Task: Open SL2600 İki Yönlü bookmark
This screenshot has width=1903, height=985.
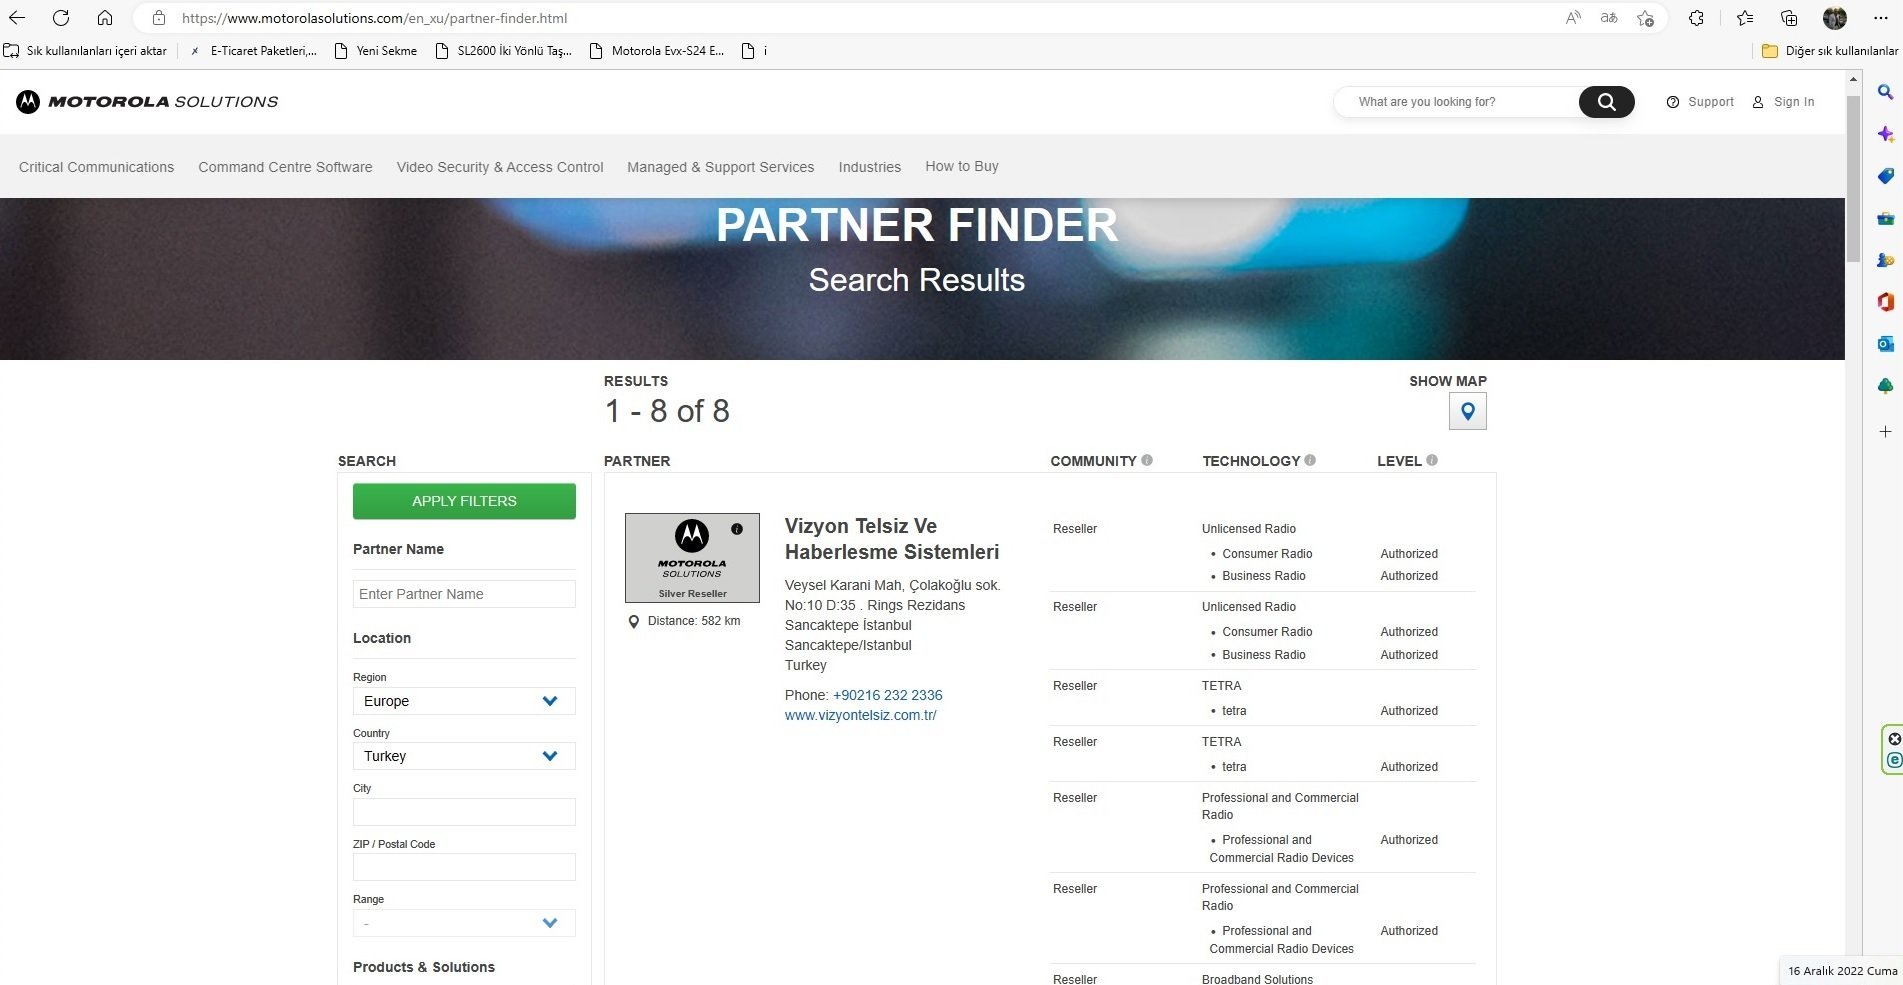Action: tap(504, 50)
